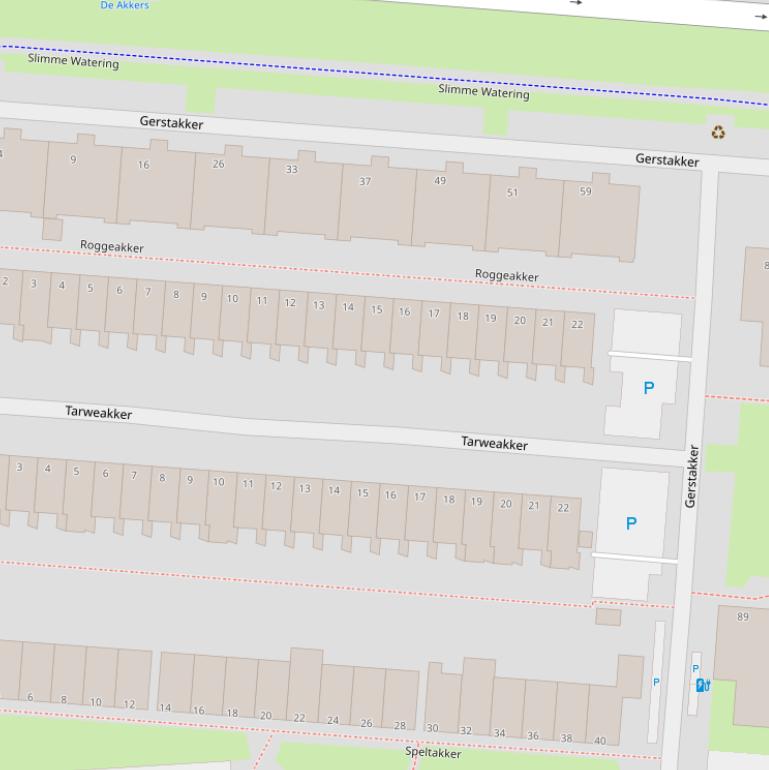Click the building labeled 37
Image resolution: width=769 pixels, height=770 pixels.
click(365, 181)
